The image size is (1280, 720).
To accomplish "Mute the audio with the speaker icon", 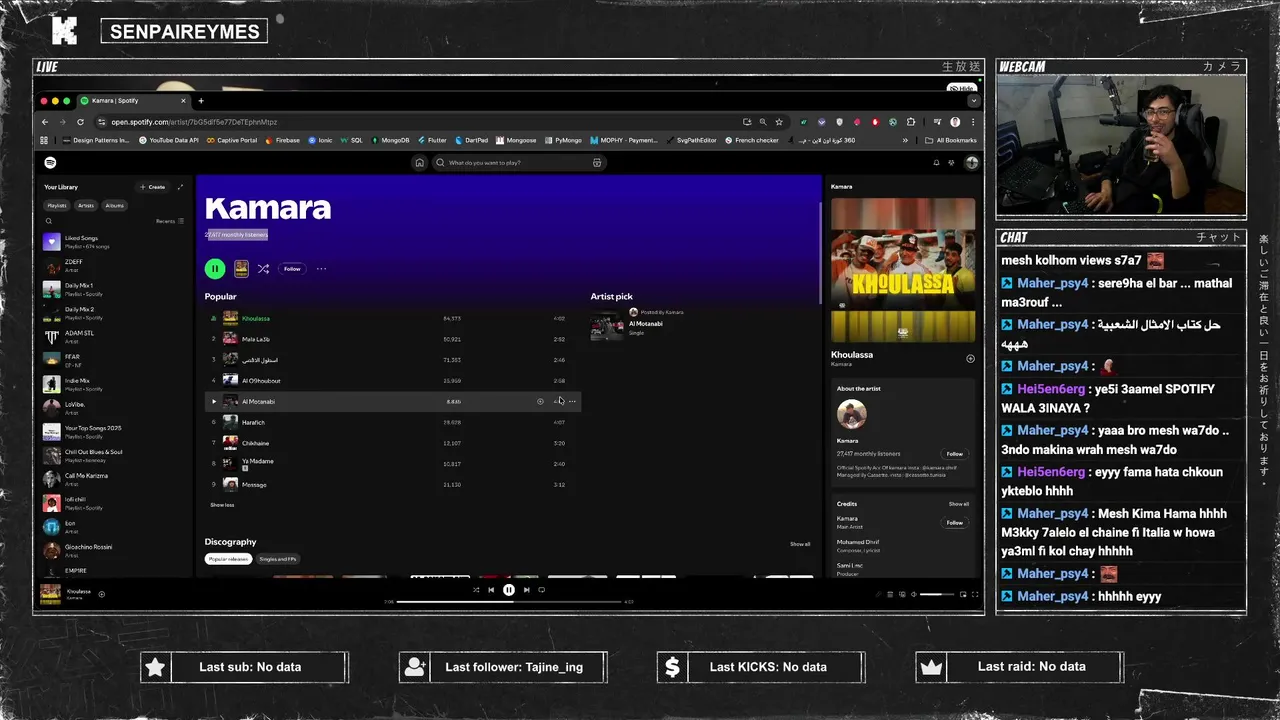I will (913, 595).
